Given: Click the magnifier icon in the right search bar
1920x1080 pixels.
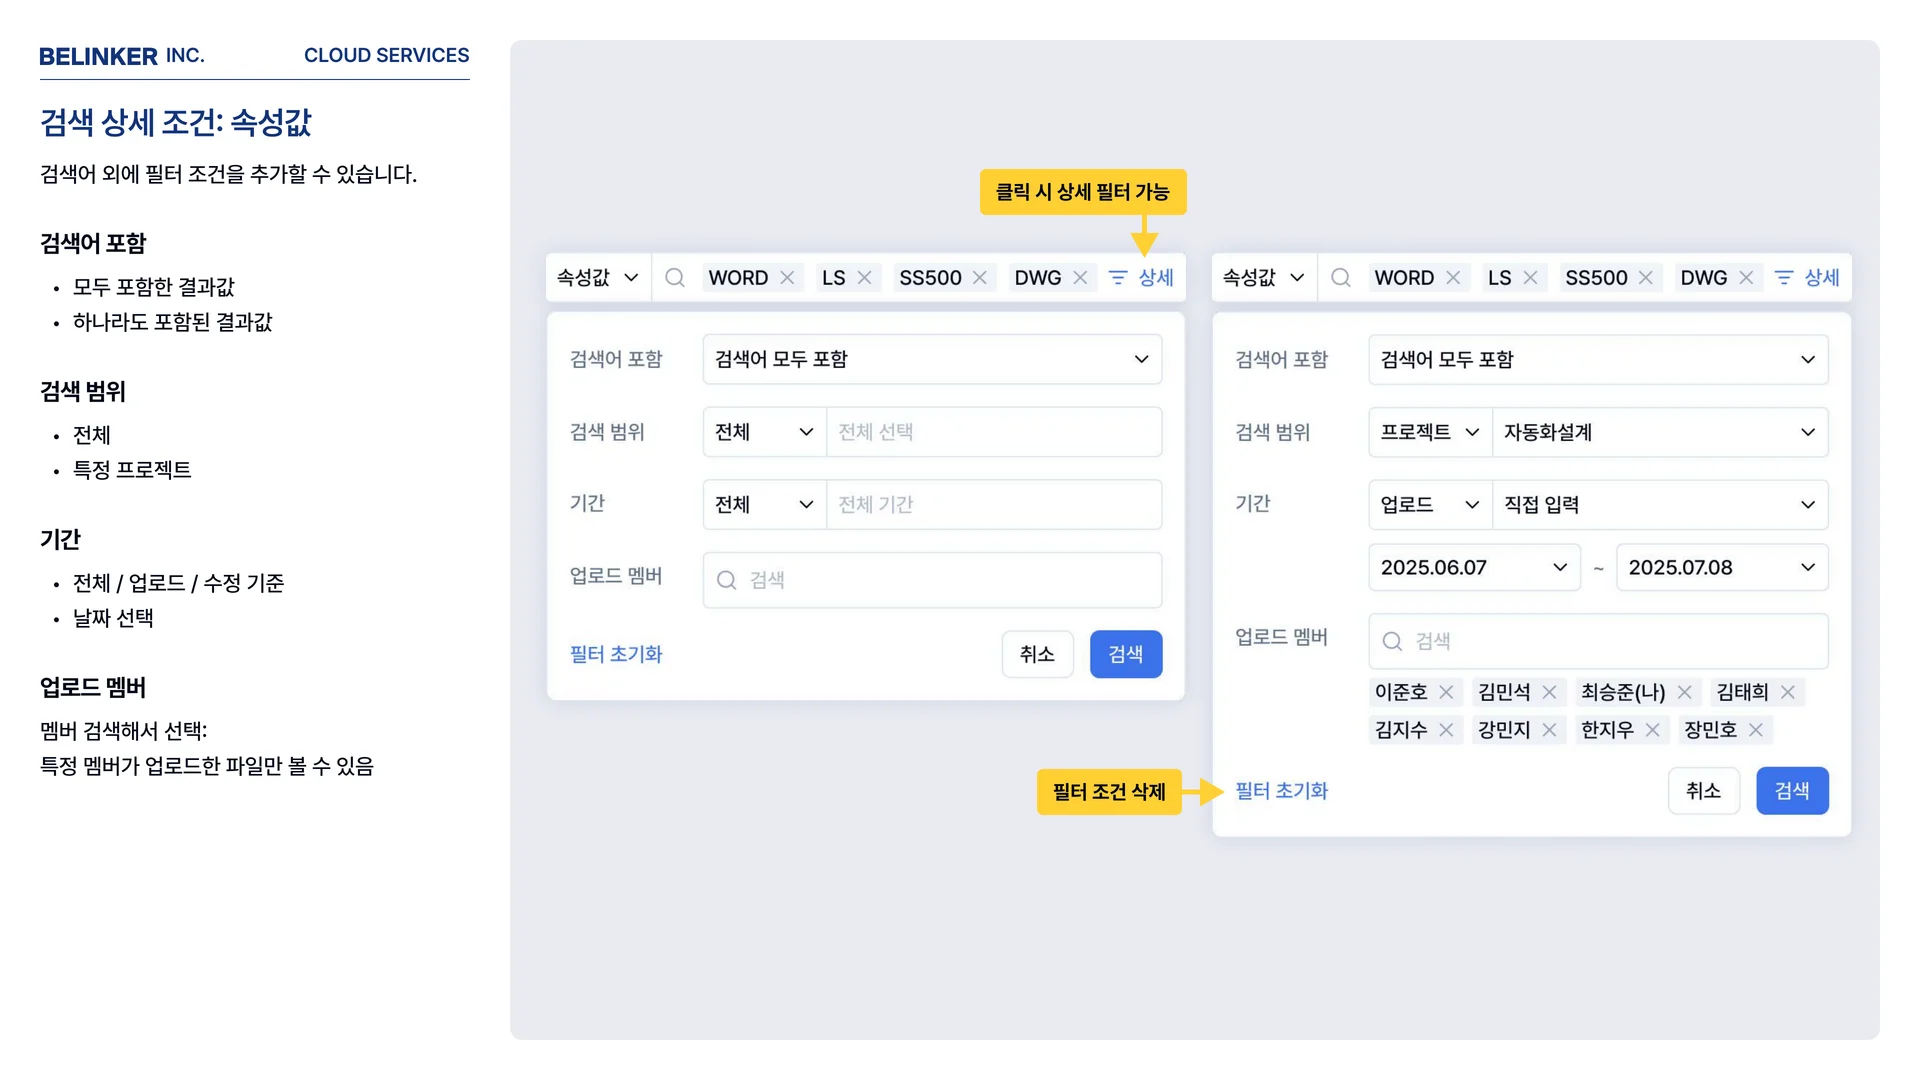Looking at the screenshot, I should (1341, 278).
